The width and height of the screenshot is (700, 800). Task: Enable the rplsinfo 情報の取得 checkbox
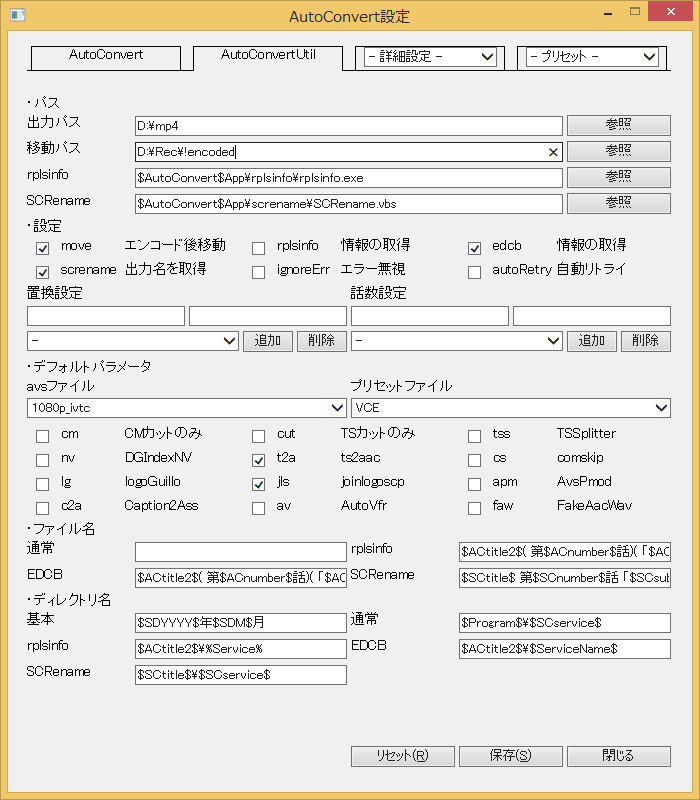259,248
